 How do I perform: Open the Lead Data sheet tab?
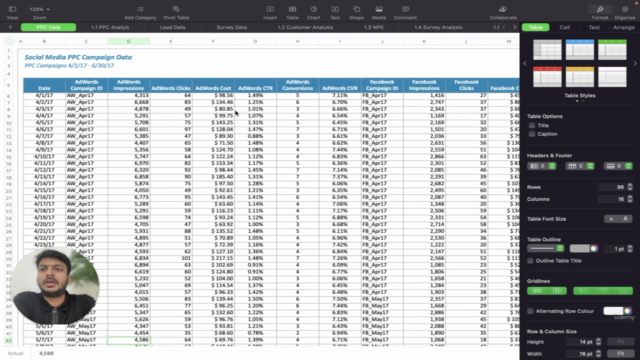pos(172,27)
